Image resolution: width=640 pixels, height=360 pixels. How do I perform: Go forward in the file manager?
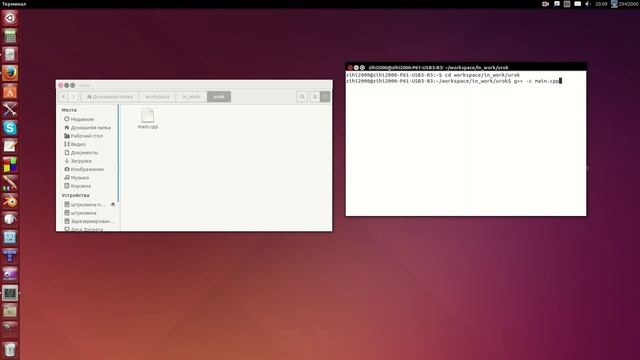[x=73, y=97]
